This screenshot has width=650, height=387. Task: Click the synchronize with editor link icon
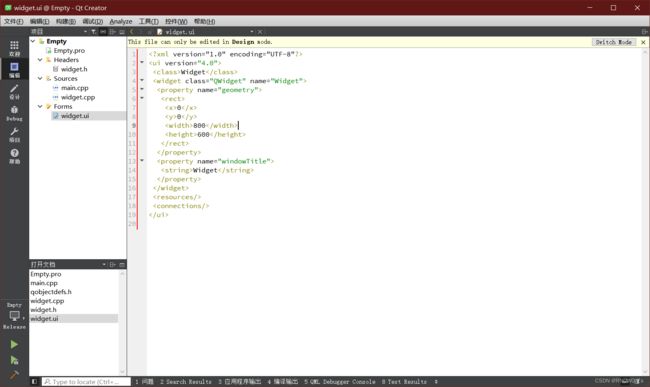[x=103, y=31]
